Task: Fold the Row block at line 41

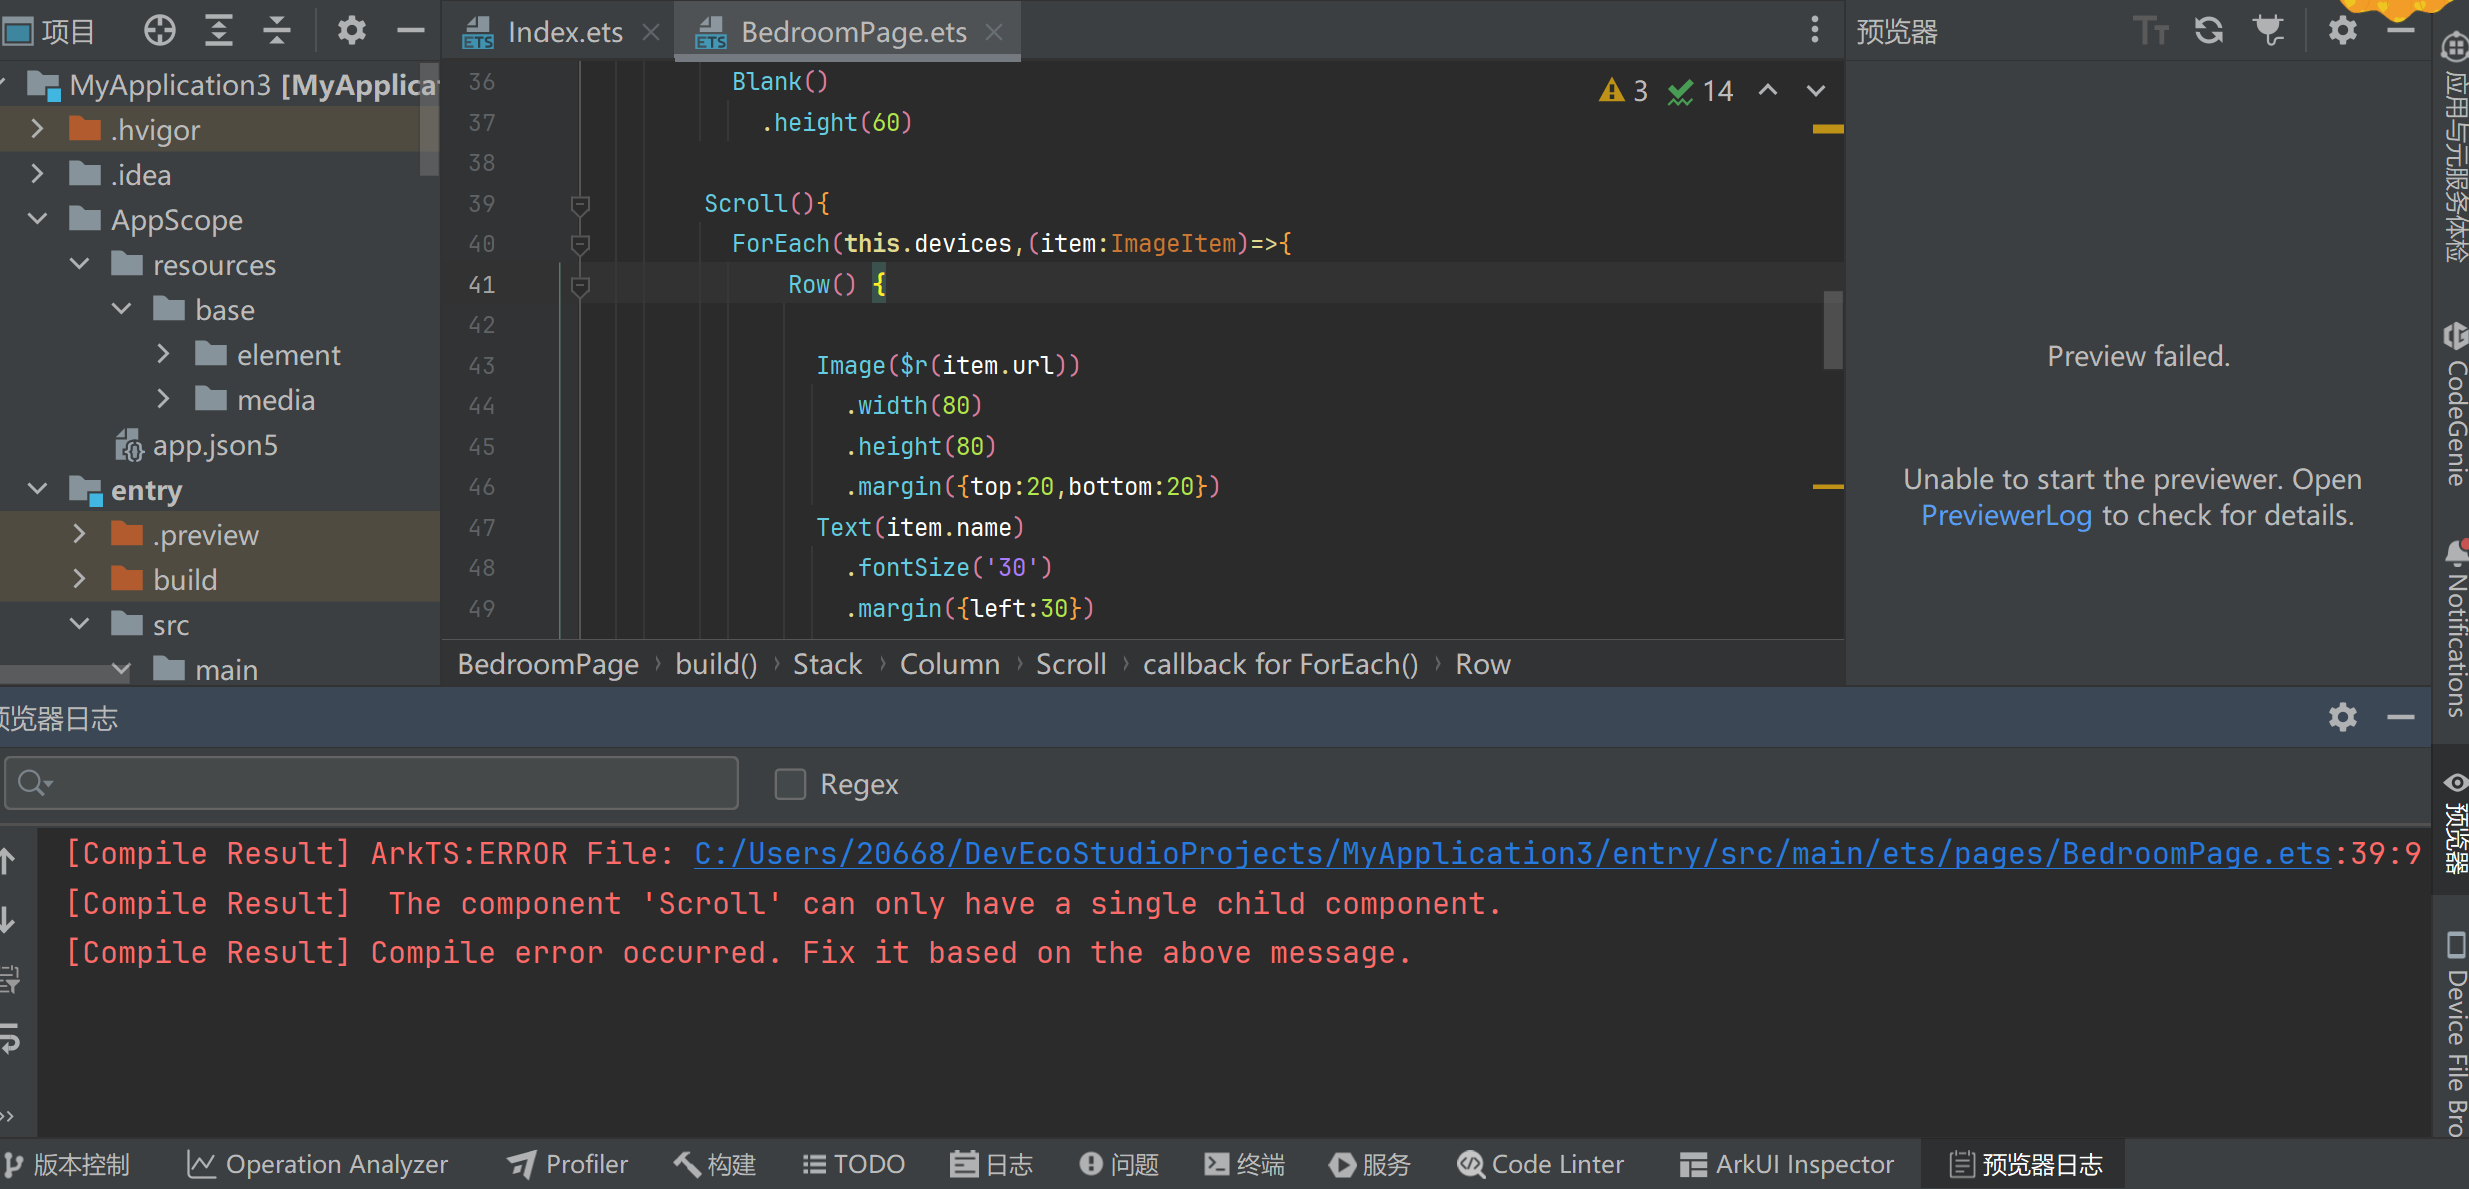Action: [x=579, y=286]
